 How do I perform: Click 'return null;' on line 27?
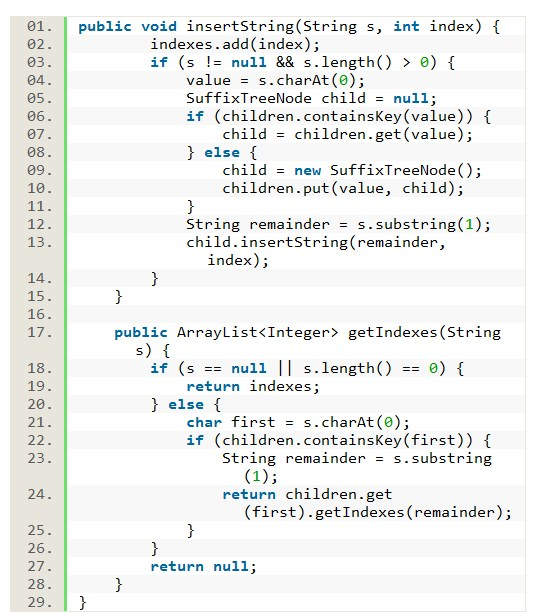tap(203, 567)
